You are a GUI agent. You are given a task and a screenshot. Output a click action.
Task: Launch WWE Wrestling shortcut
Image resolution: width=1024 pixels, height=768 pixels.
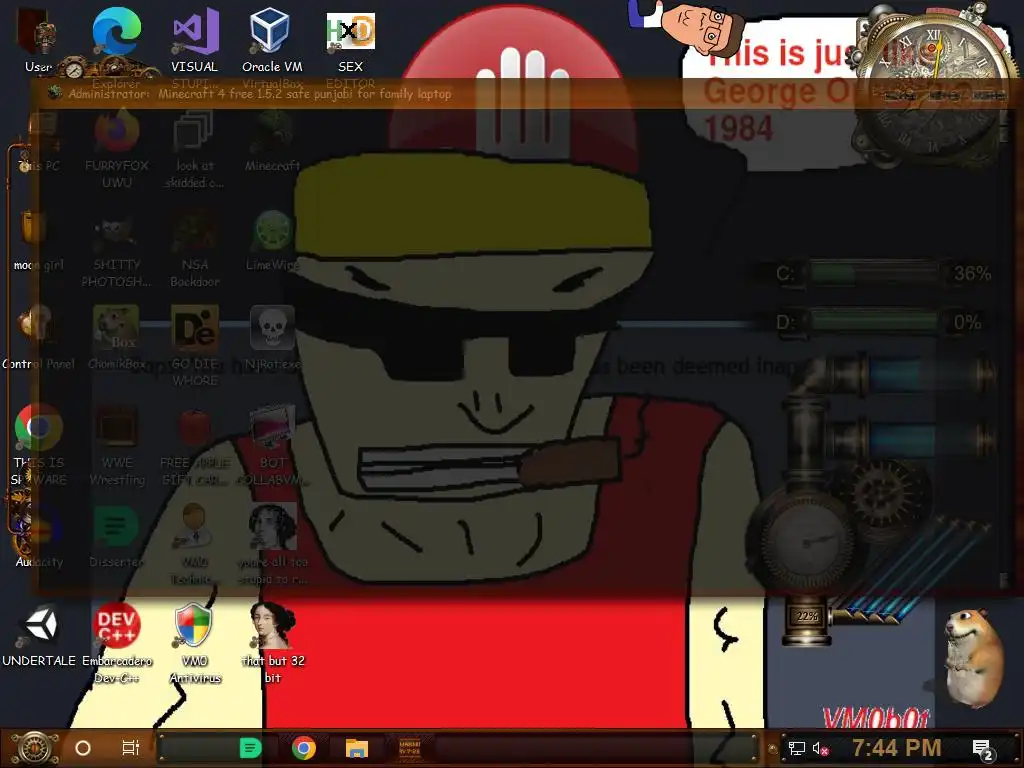pyautogui.click(x=117, y=445)
